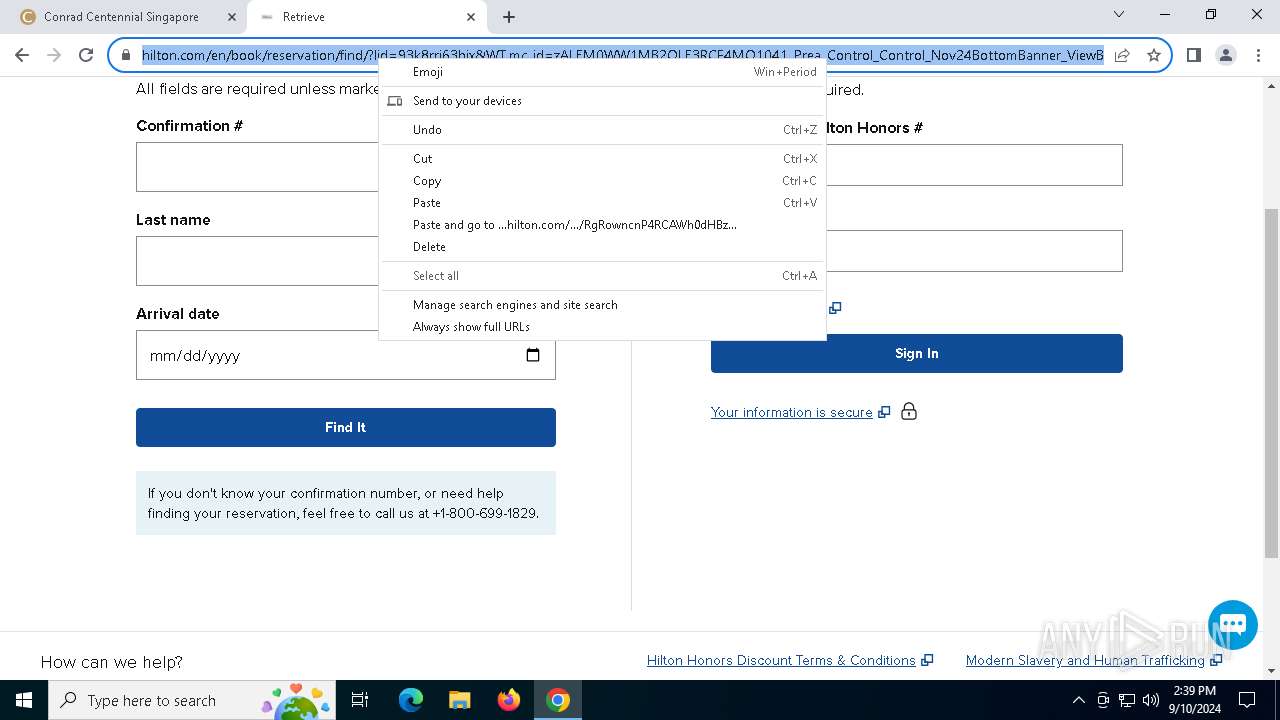
Task: Click the Chrome taskbar icon
Action: 558,700
